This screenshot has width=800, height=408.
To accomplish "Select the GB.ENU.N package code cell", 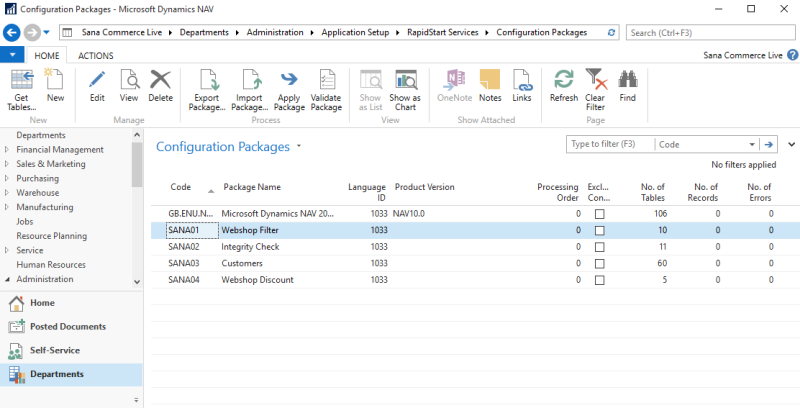I will tap(191, 214).
